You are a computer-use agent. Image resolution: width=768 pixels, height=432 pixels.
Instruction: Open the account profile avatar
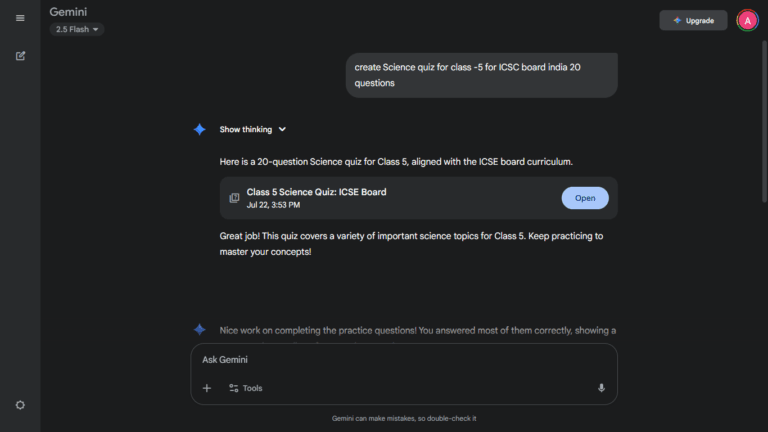coord(747,20)
